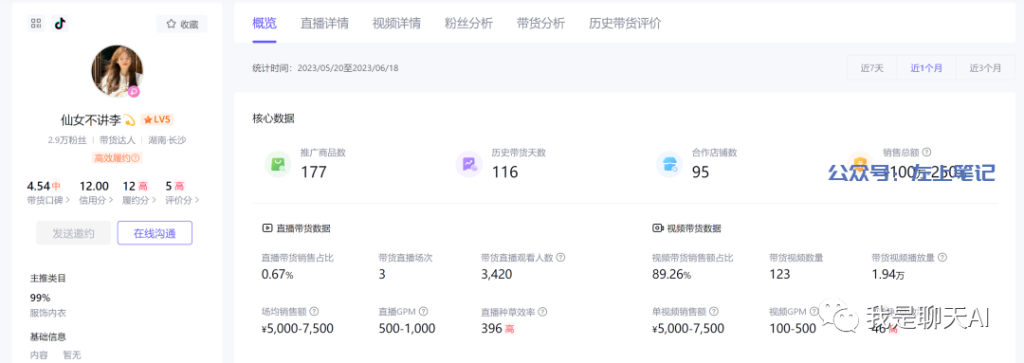Viewport: 1024px width, 363px height.
Task: Select the 近1个月 time range
Action: coord(927,68)
